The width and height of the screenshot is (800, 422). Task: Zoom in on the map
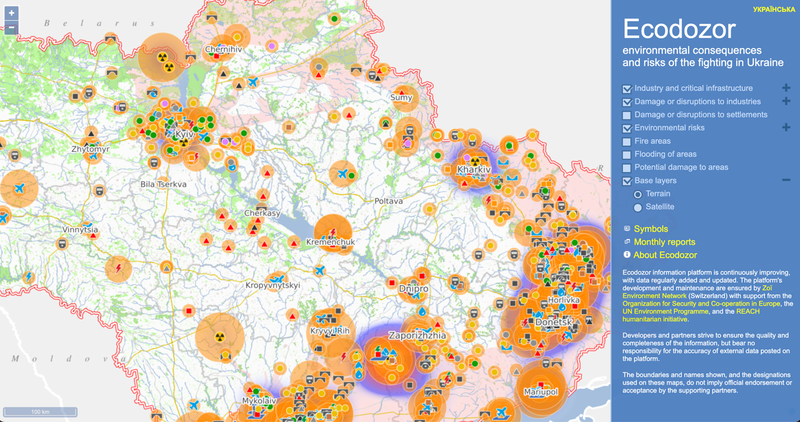[x=11, y=13]
